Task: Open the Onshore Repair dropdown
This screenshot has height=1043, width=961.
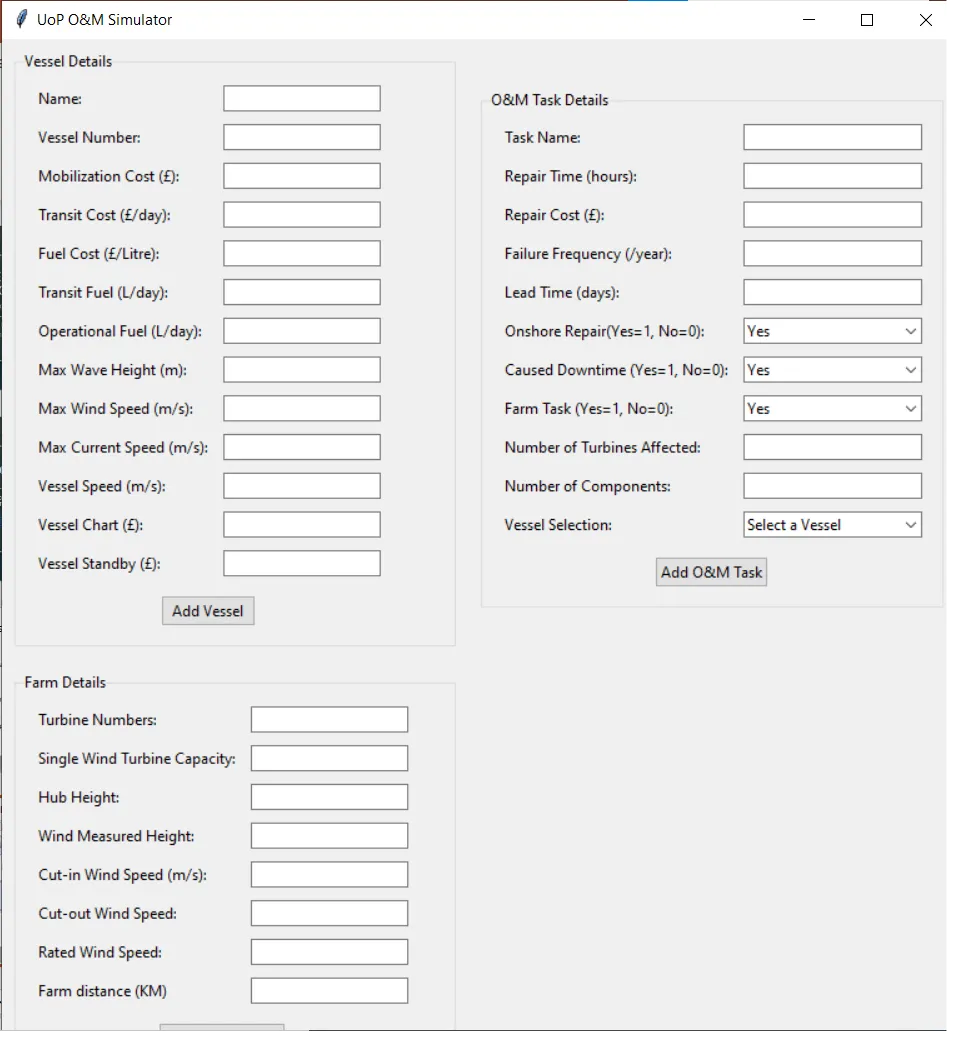Action: click(x=832, y=331)
